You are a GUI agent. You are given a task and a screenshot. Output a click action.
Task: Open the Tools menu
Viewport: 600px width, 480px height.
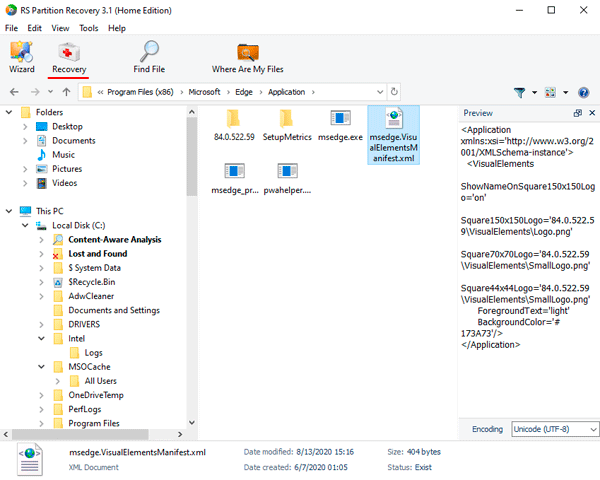click(x=88, y=28)
